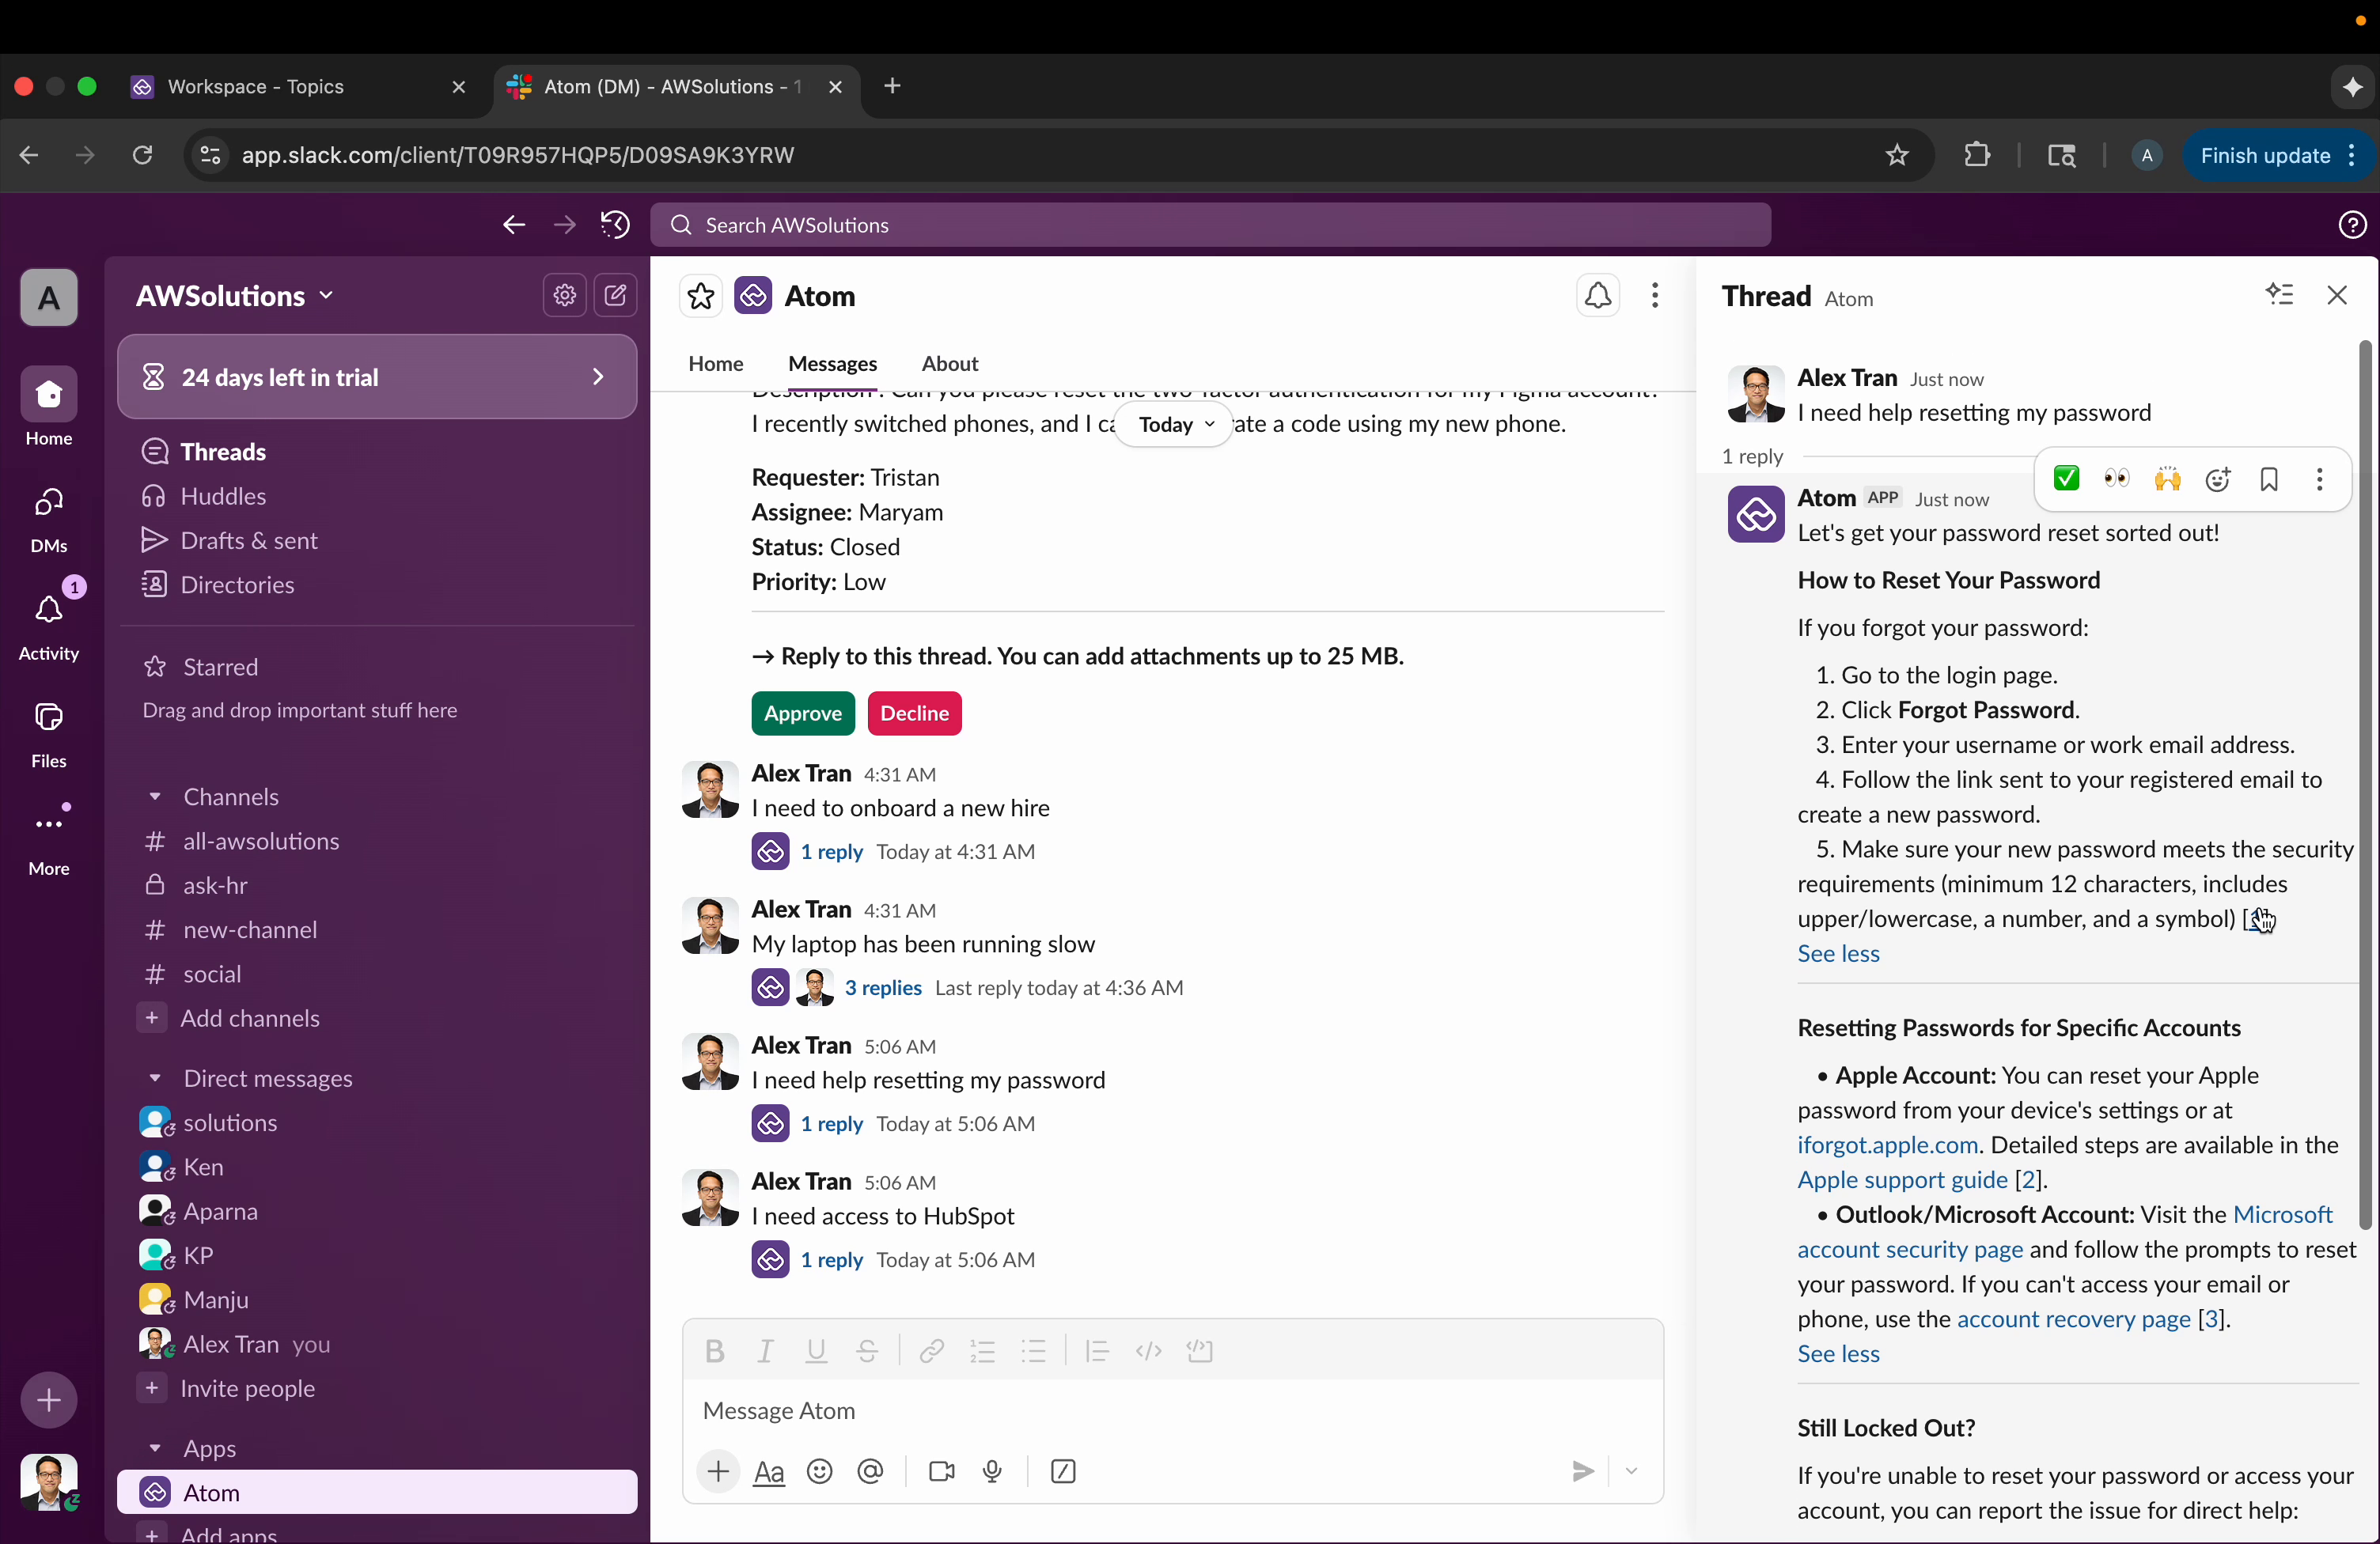Click the Message Atom input field
Screen dimensions: 2380x1544
coord(1170,1411)
